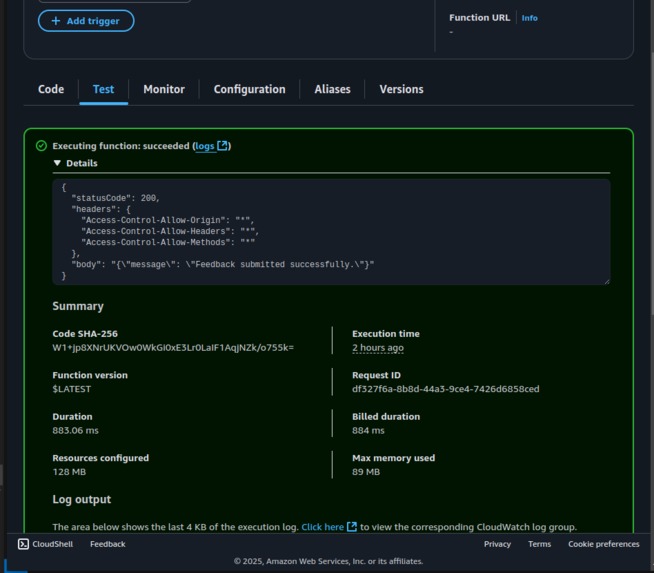Open CloudShell from the footer
654x573 pixels.
(45, 544)
